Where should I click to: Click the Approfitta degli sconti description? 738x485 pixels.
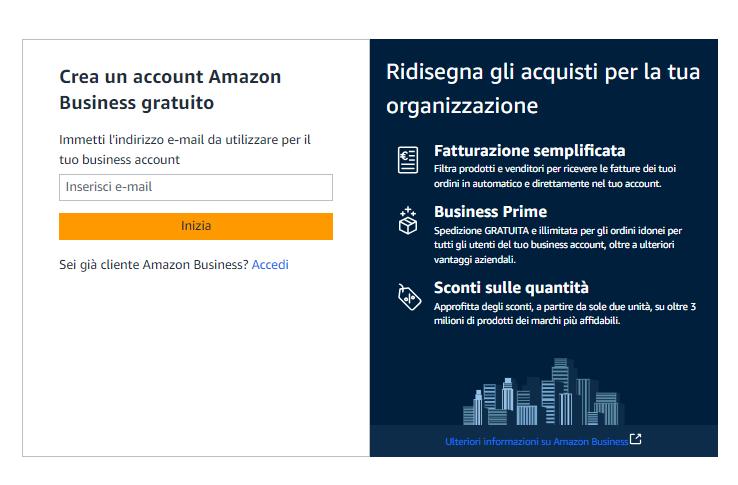point(564,313)
